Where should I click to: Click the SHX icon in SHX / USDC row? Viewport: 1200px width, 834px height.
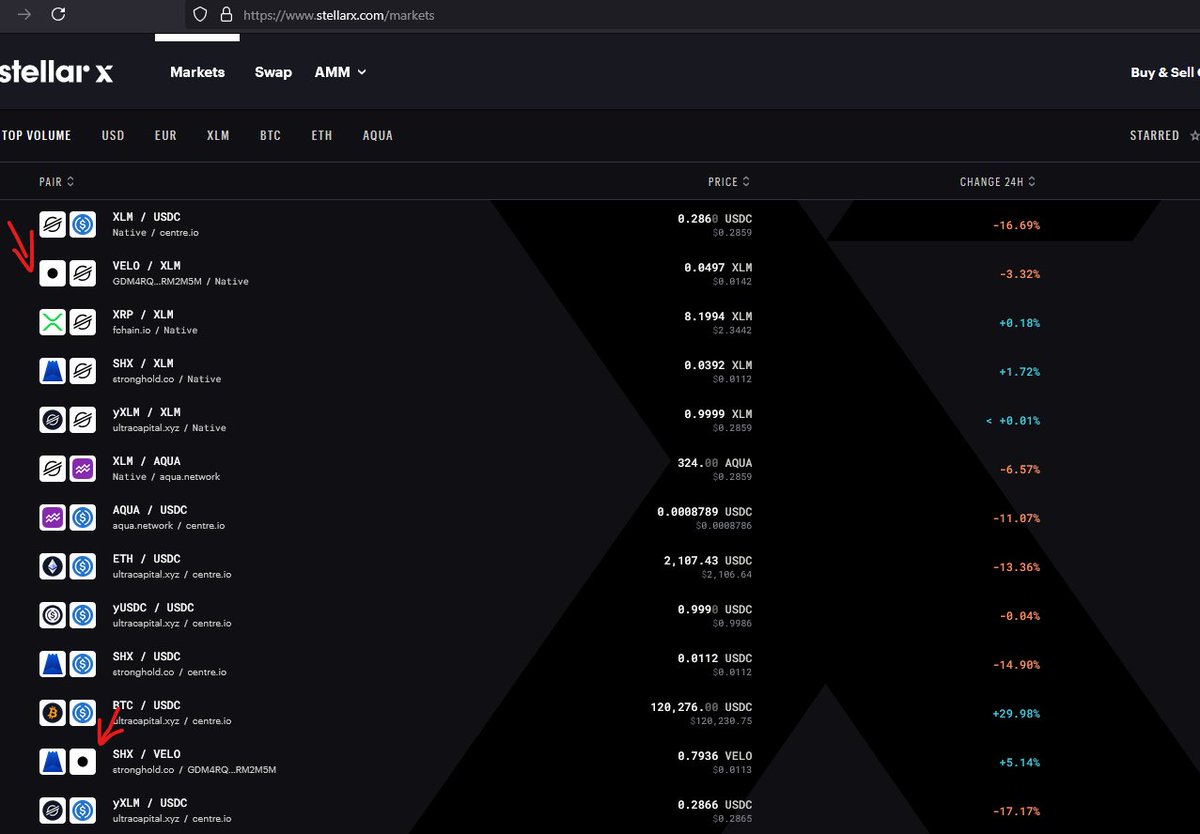[52, 664]
